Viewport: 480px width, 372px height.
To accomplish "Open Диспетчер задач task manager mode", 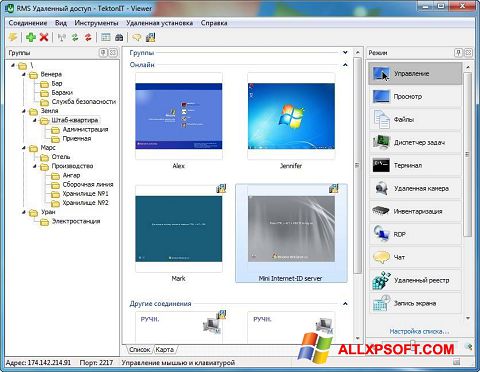I will tap(415, 142).
